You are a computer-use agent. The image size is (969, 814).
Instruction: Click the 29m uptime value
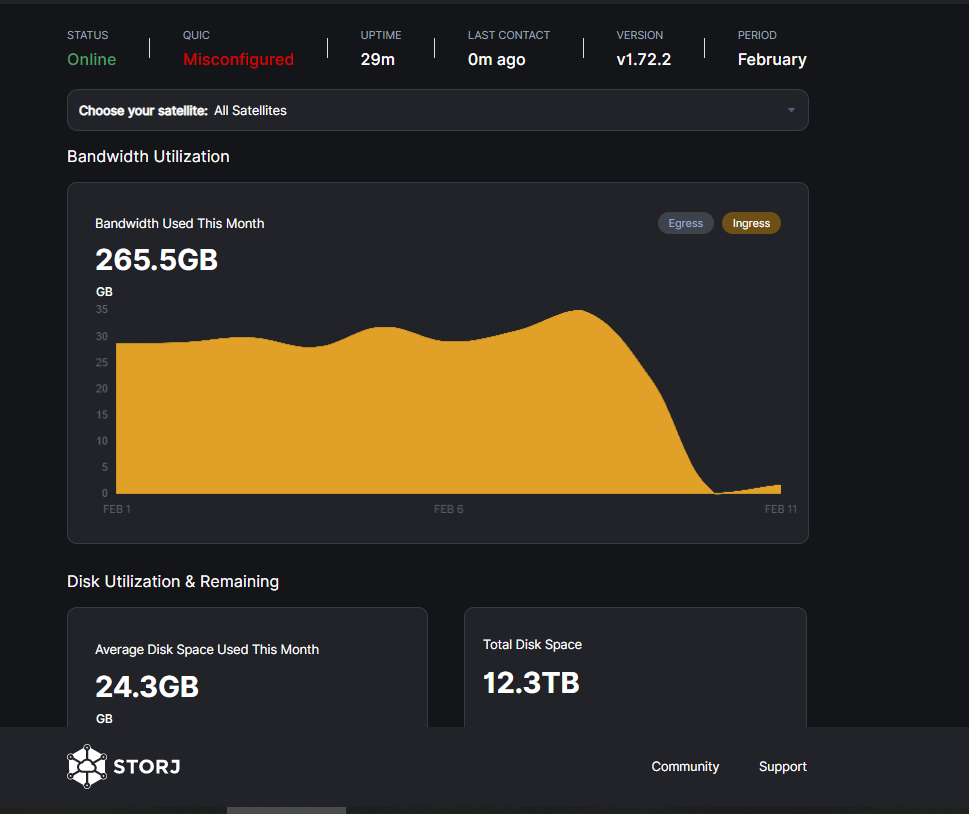tap(378, 60)
